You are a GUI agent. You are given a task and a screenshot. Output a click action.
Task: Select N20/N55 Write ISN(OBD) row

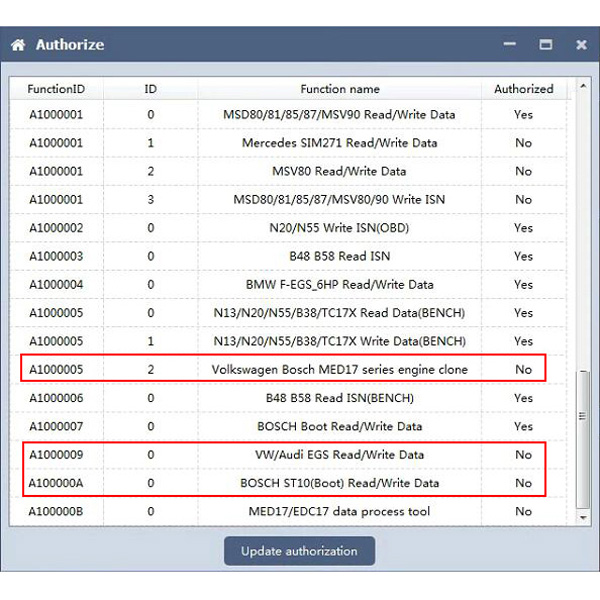tap(288, 228)
